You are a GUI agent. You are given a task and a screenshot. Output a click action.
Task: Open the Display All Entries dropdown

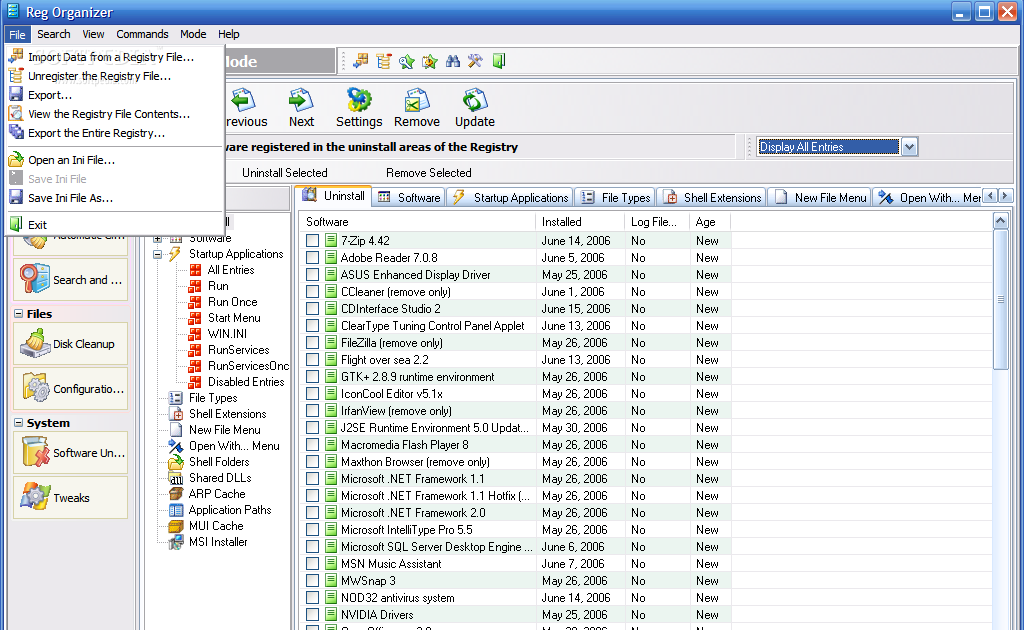click(x=909, y=147)
